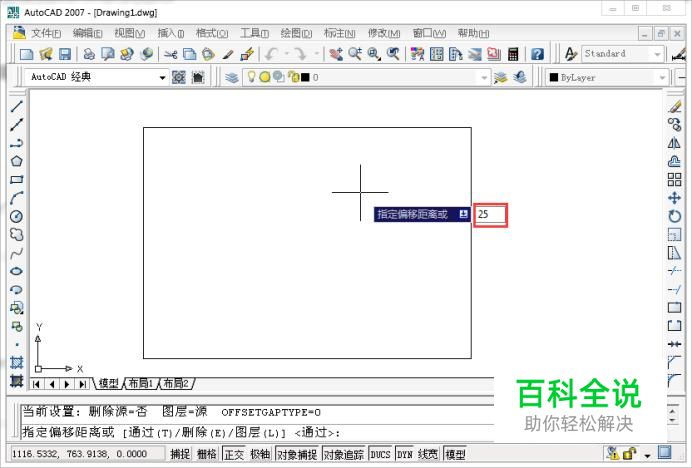Expand the ByLayer color dropdown
Viewport: 692px width, 468px height.
coord(662,78)
